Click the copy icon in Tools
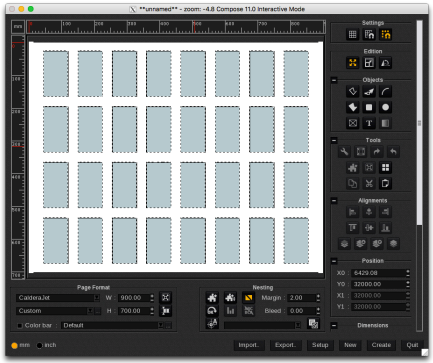The height and width of the screenshot is (363, 433). [x=352, y=184]
